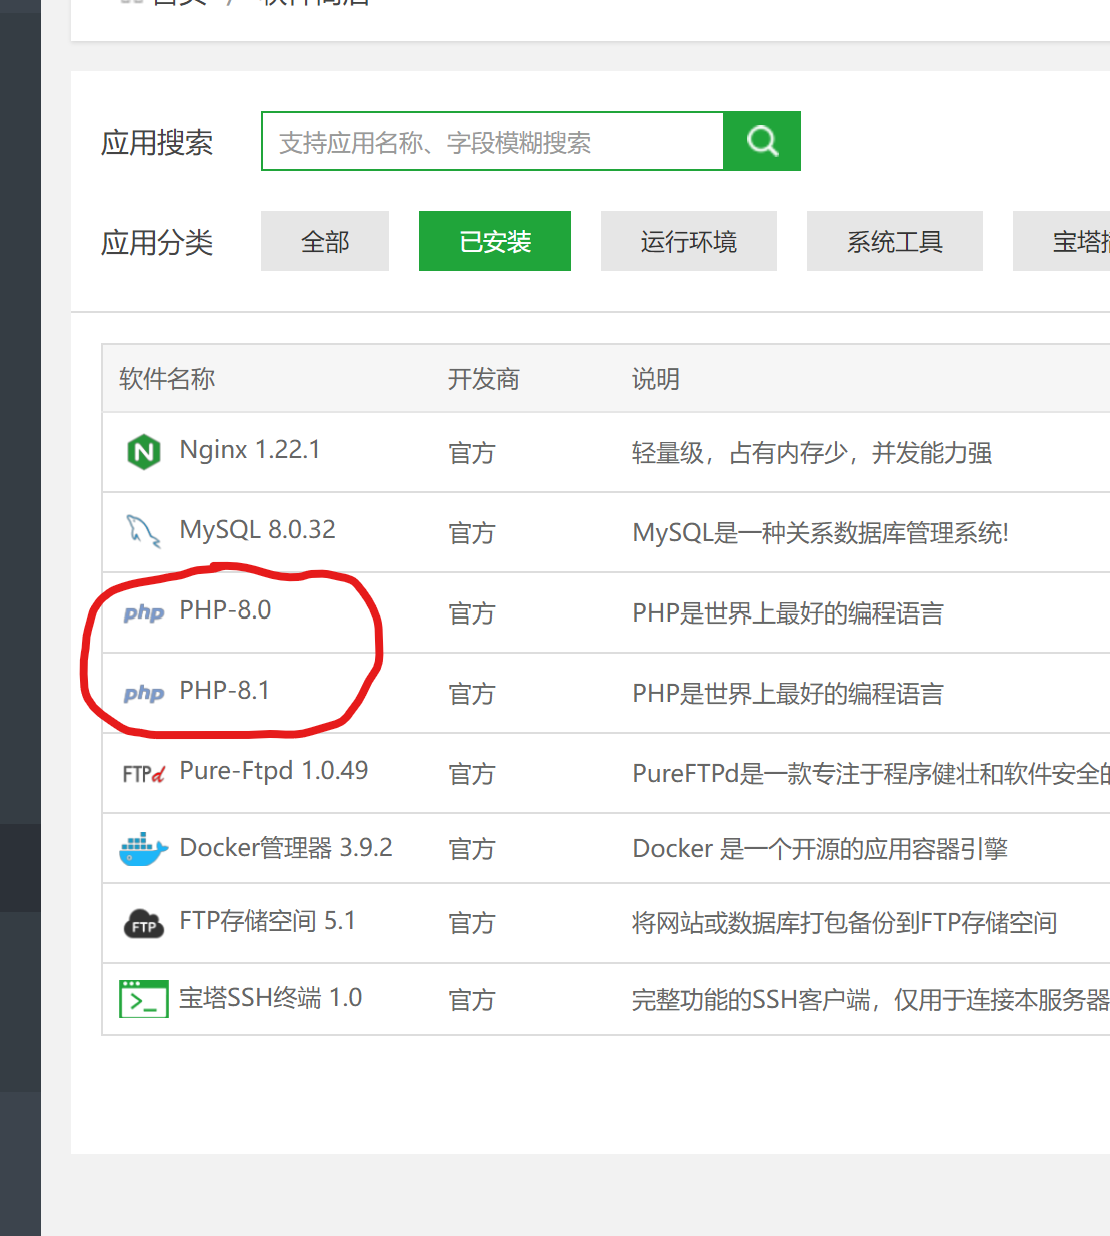Switch to 系统工具 category

click(894, 241)
